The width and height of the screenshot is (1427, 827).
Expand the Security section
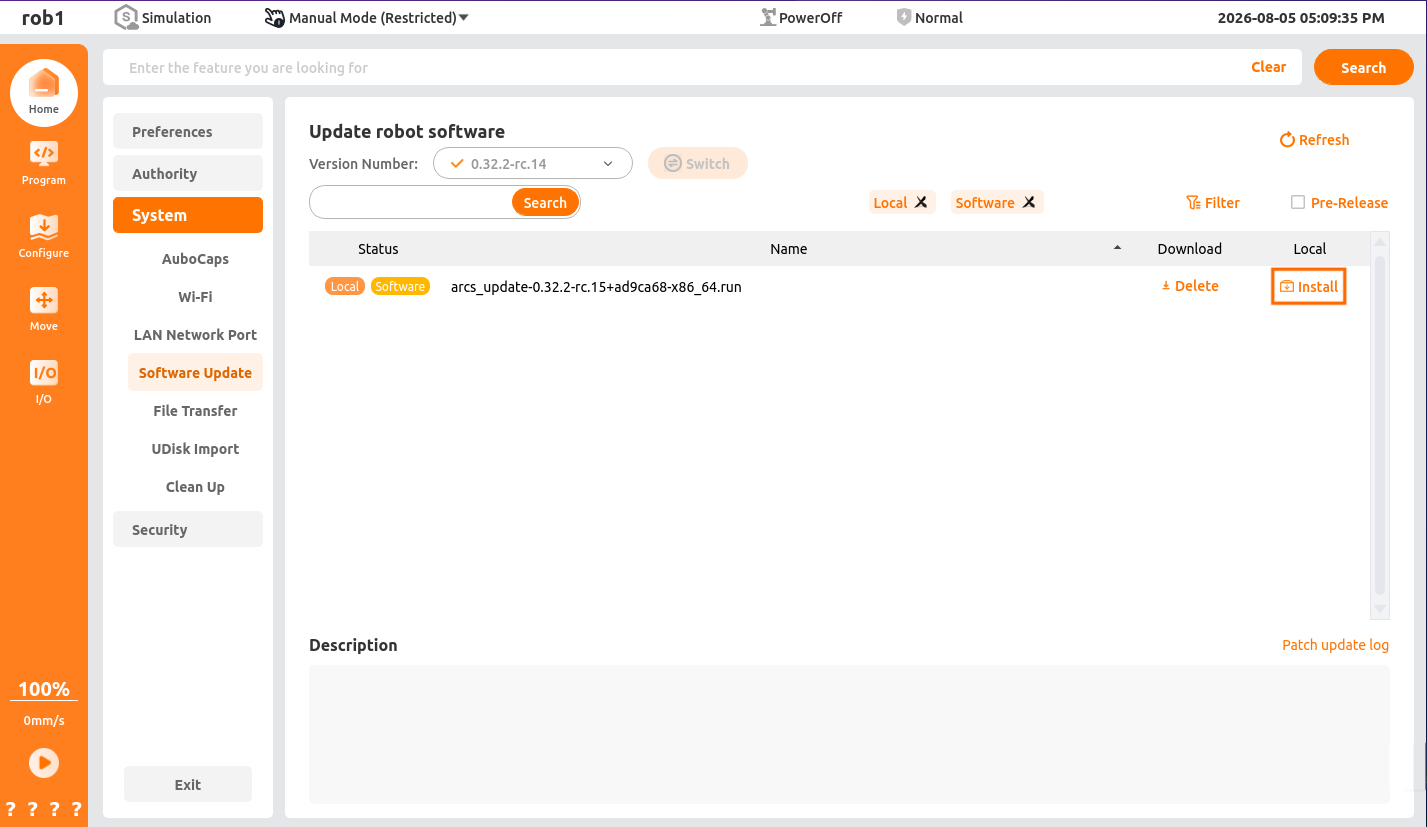click(188, 529)
